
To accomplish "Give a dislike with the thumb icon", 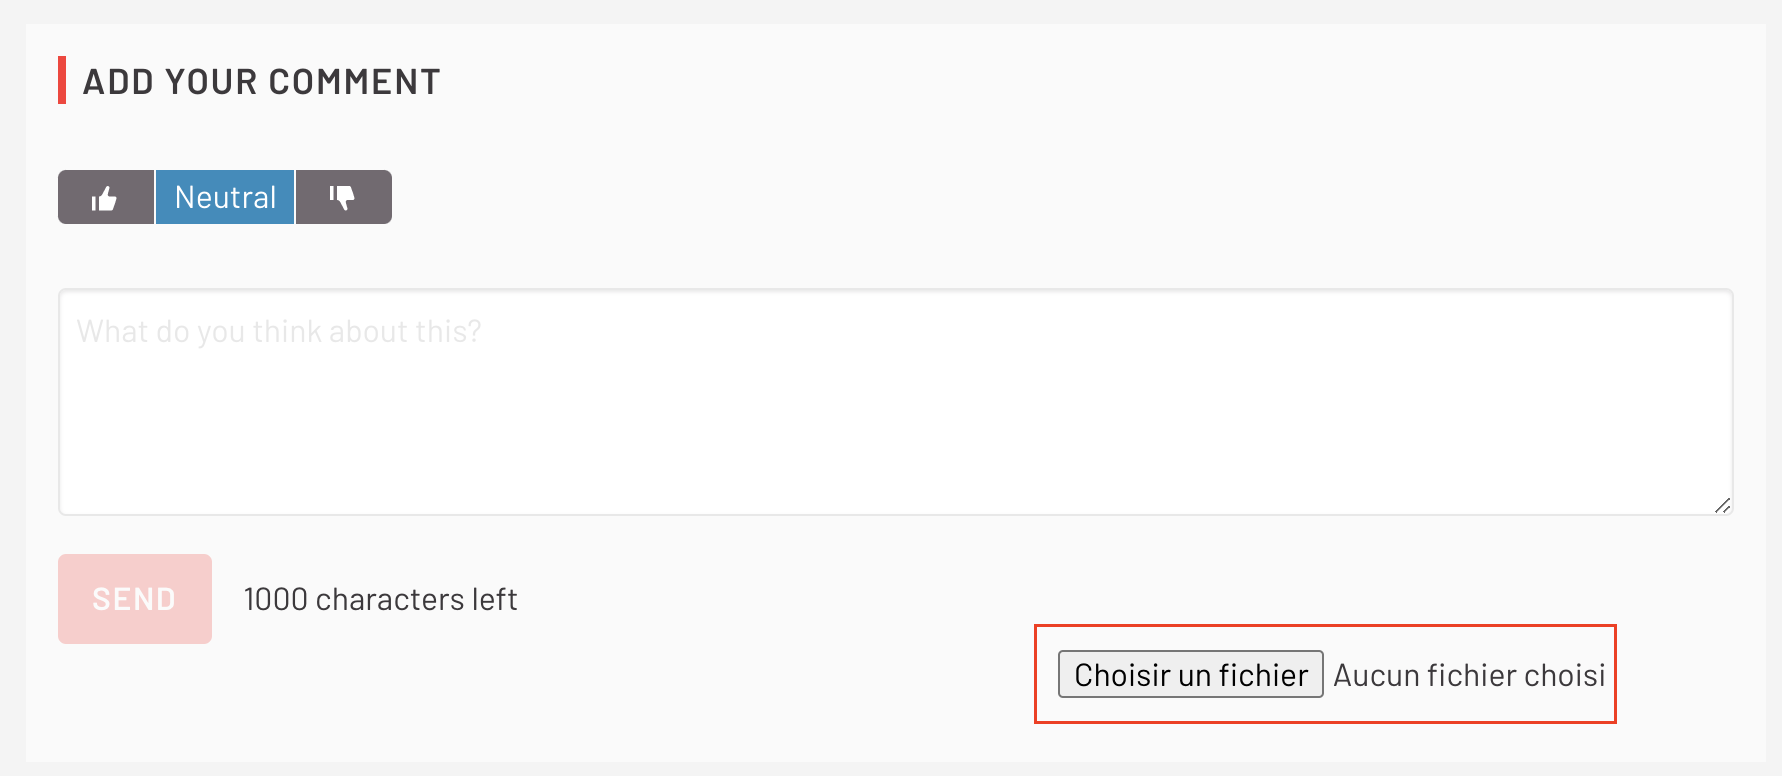I will pos(343,198).
